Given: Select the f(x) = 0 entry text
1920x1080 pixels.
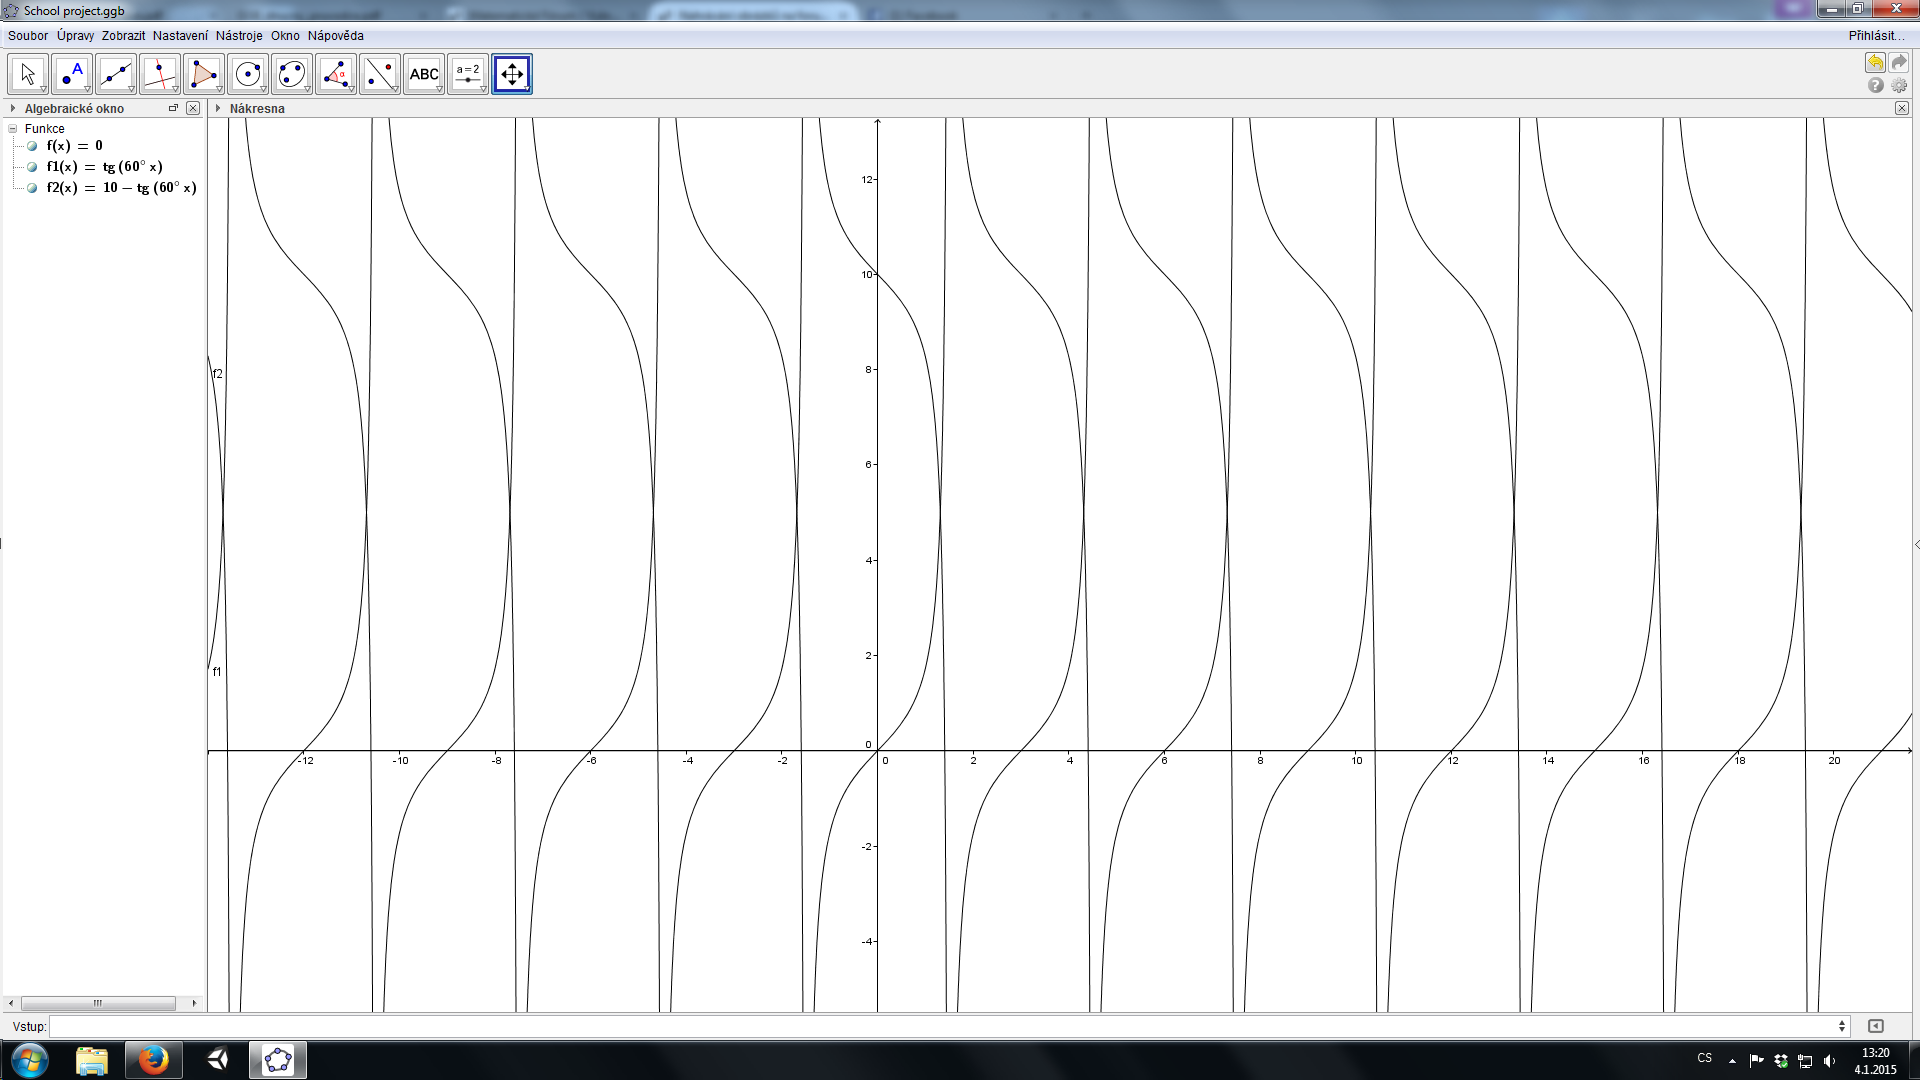Looking at the screenshot, I should [x=75, y=146].
